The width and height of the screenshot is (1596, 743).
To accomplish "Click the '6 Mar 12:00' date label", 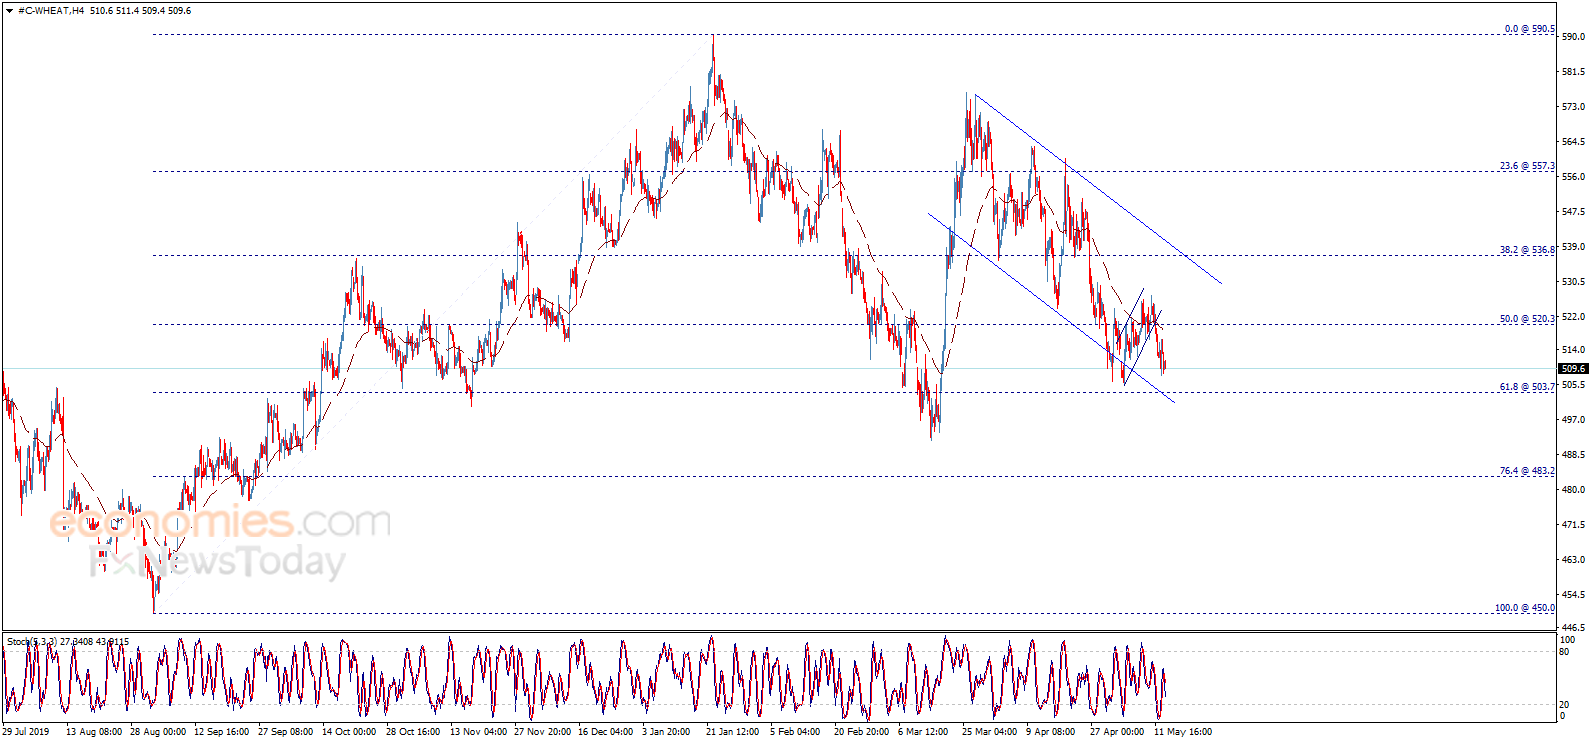I will pos(924,732).
